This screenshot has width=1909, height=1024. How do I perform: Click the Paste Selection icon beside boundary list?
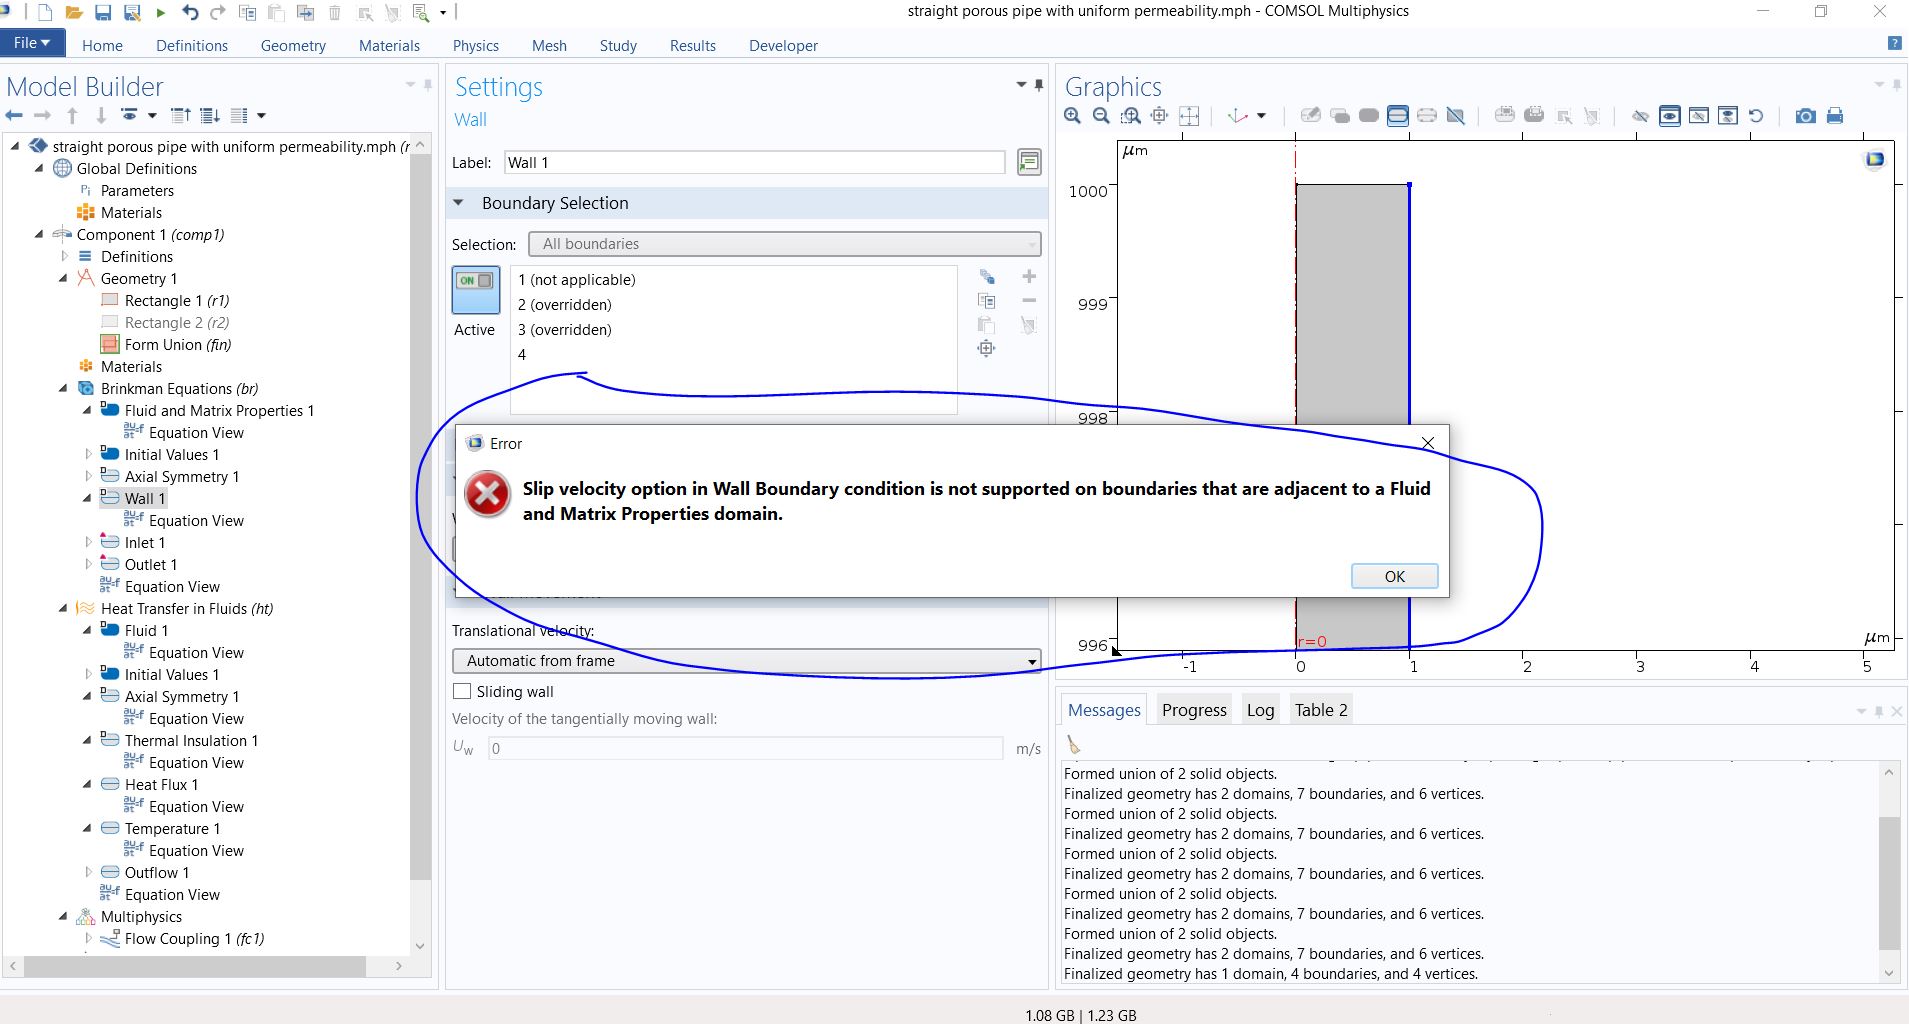986,325
